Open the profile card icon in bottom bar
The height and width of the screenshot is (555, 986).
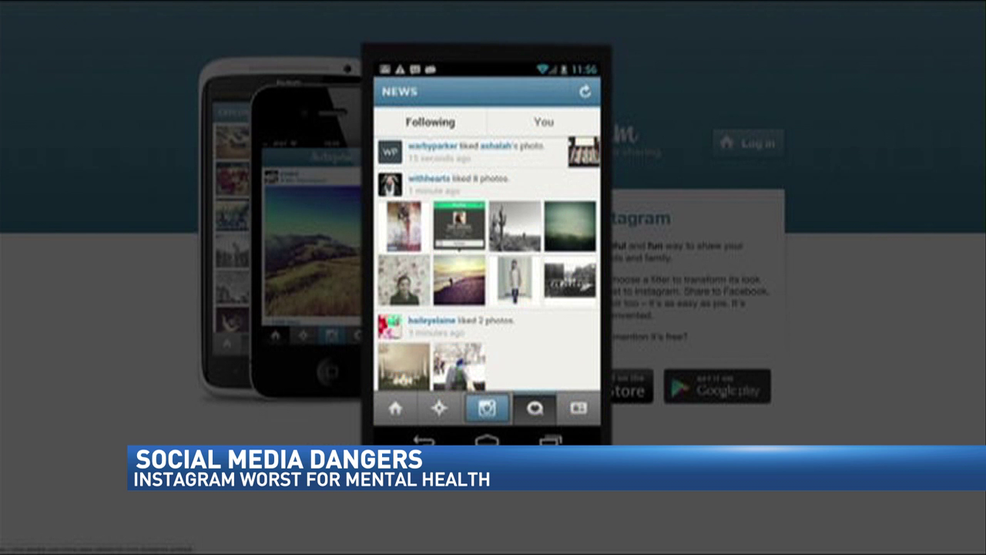579,409
